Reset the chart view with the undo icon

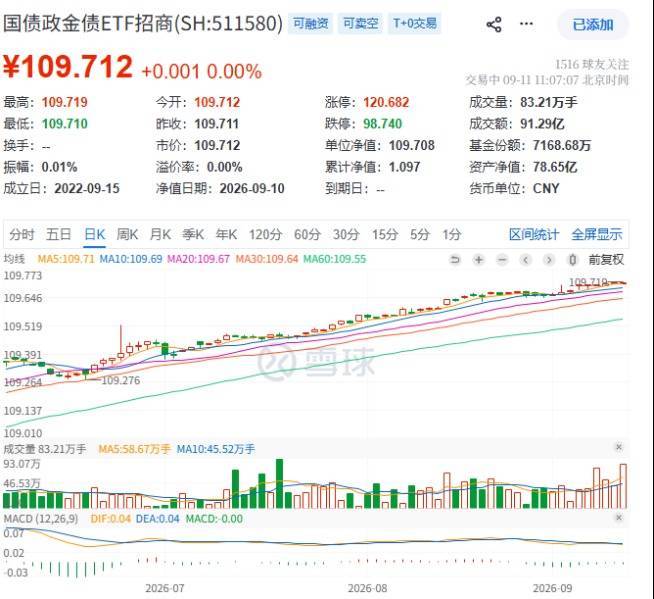[x=455, y=260]
